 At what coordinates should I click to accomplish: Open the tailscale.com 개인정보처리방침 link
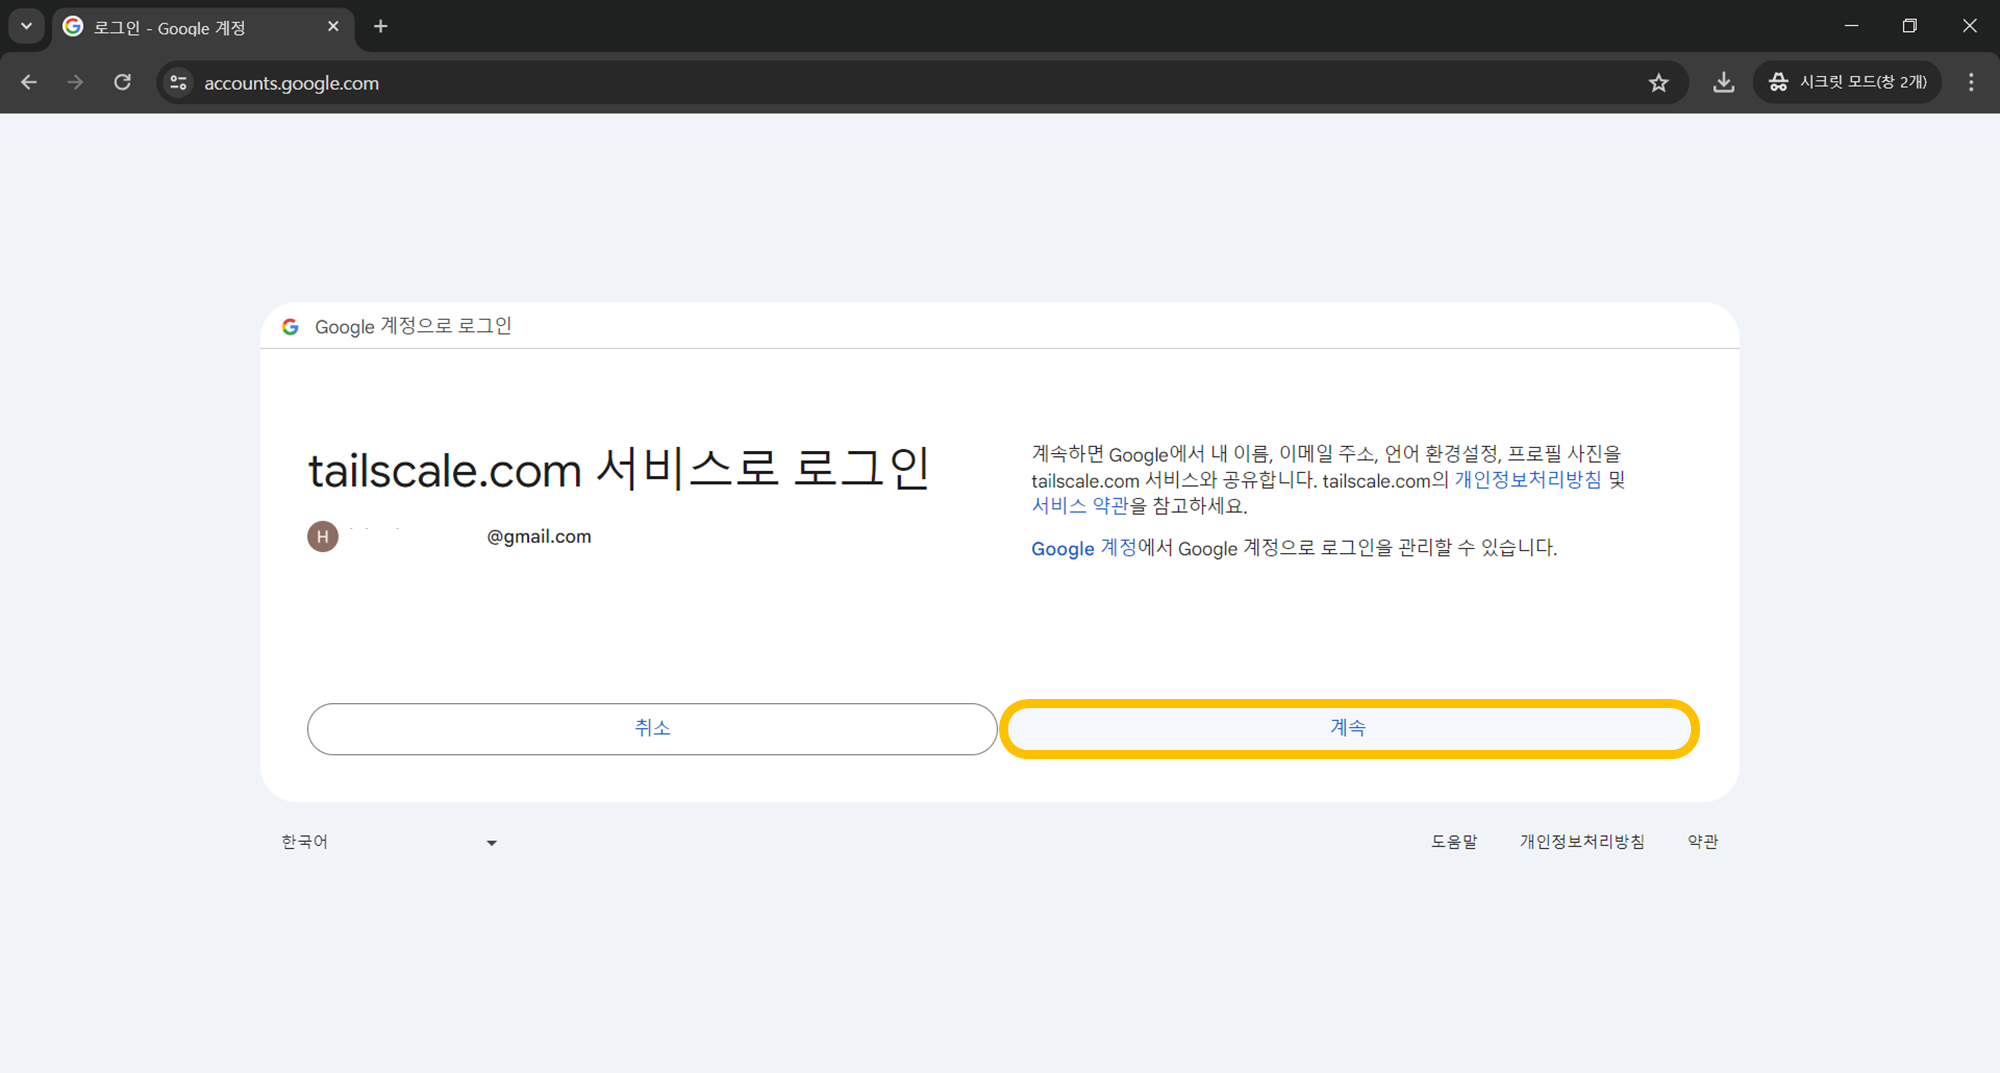pos(1527,480)
